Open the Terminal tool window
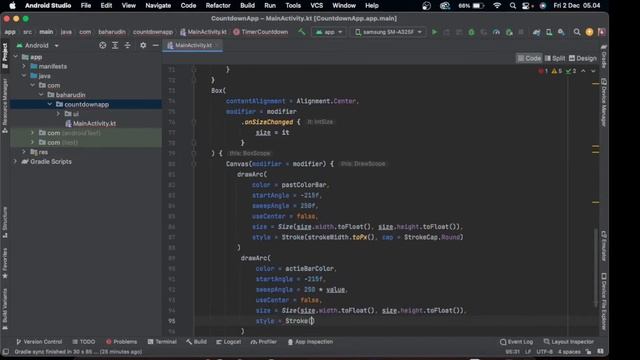The height and width of the screenshot is (360, 640). [162, 342]
